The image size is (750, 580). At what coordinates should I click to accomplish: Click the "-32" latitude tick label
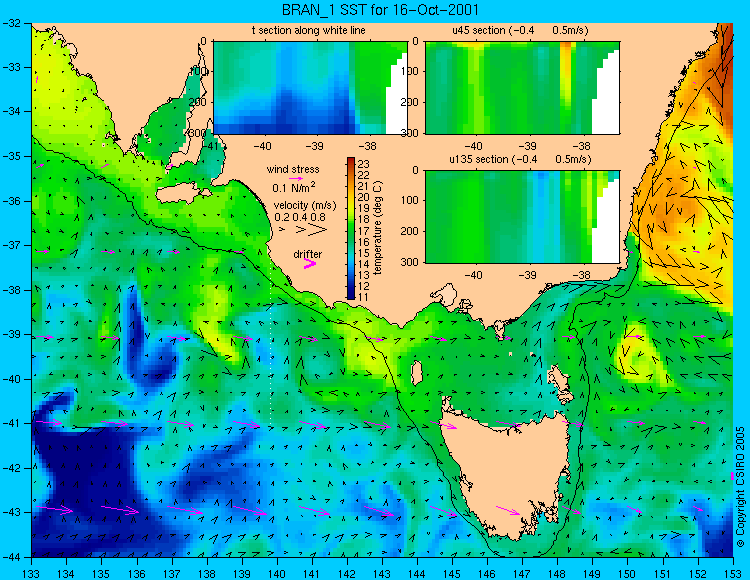click(x=11, y=23)
